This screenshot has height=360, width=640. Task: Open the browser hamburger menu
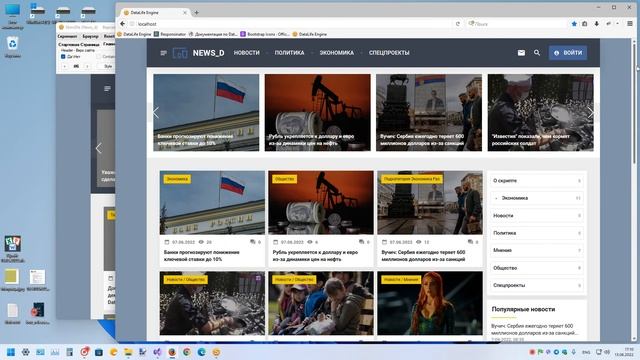630,24
